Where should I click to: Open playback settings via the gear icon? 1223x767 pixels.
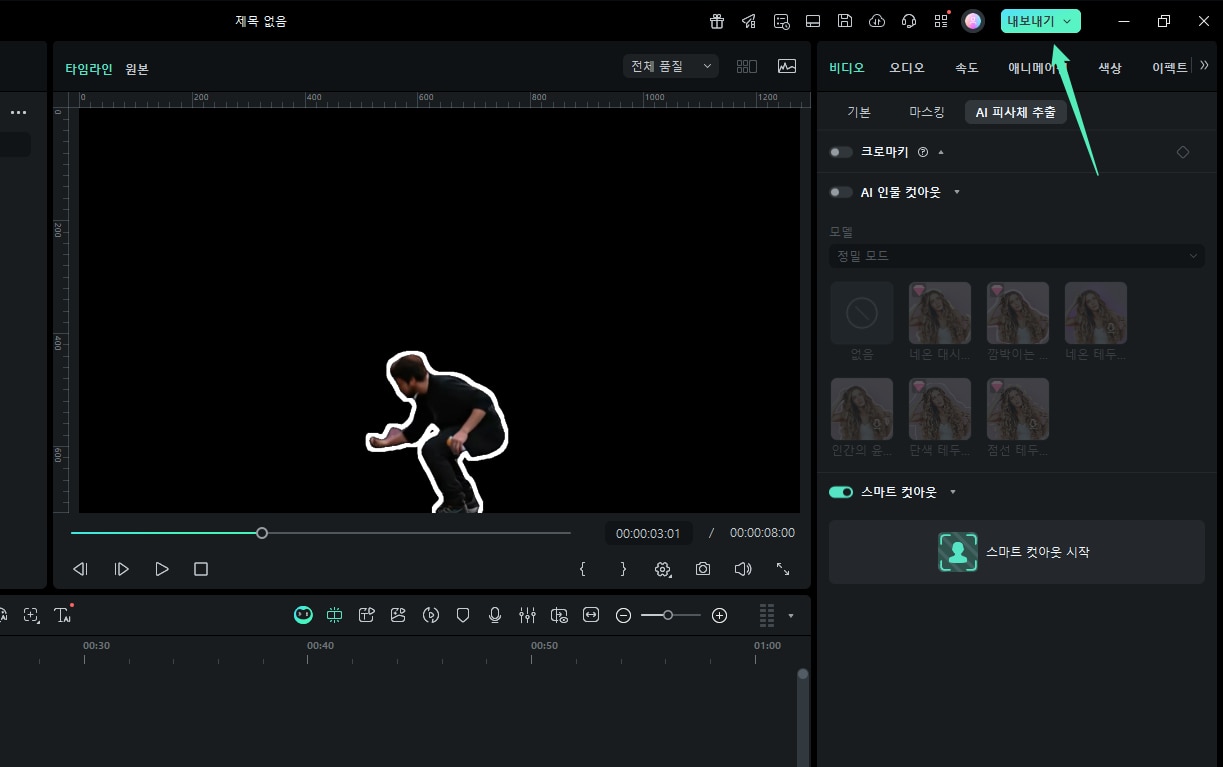point(663,568)
